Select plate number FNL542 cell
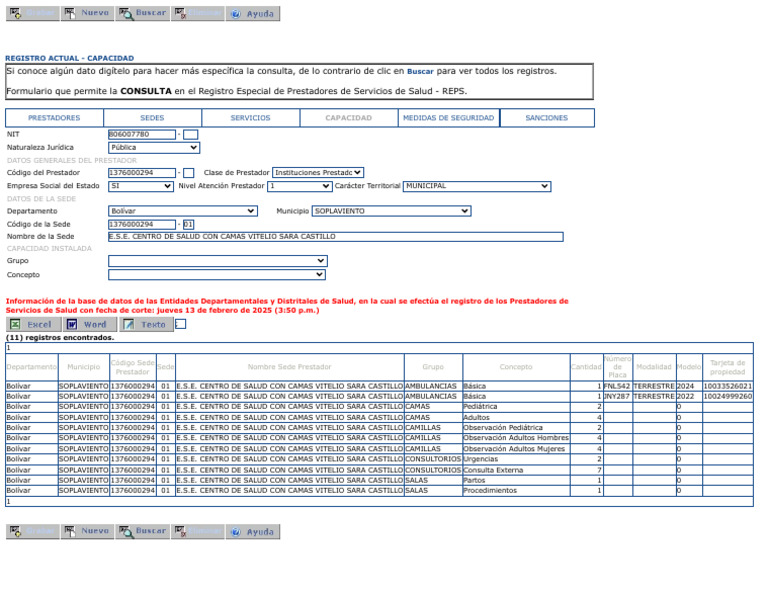Image resolution: width=768 pixels, height=594 pixels. (x=617, y=386)
